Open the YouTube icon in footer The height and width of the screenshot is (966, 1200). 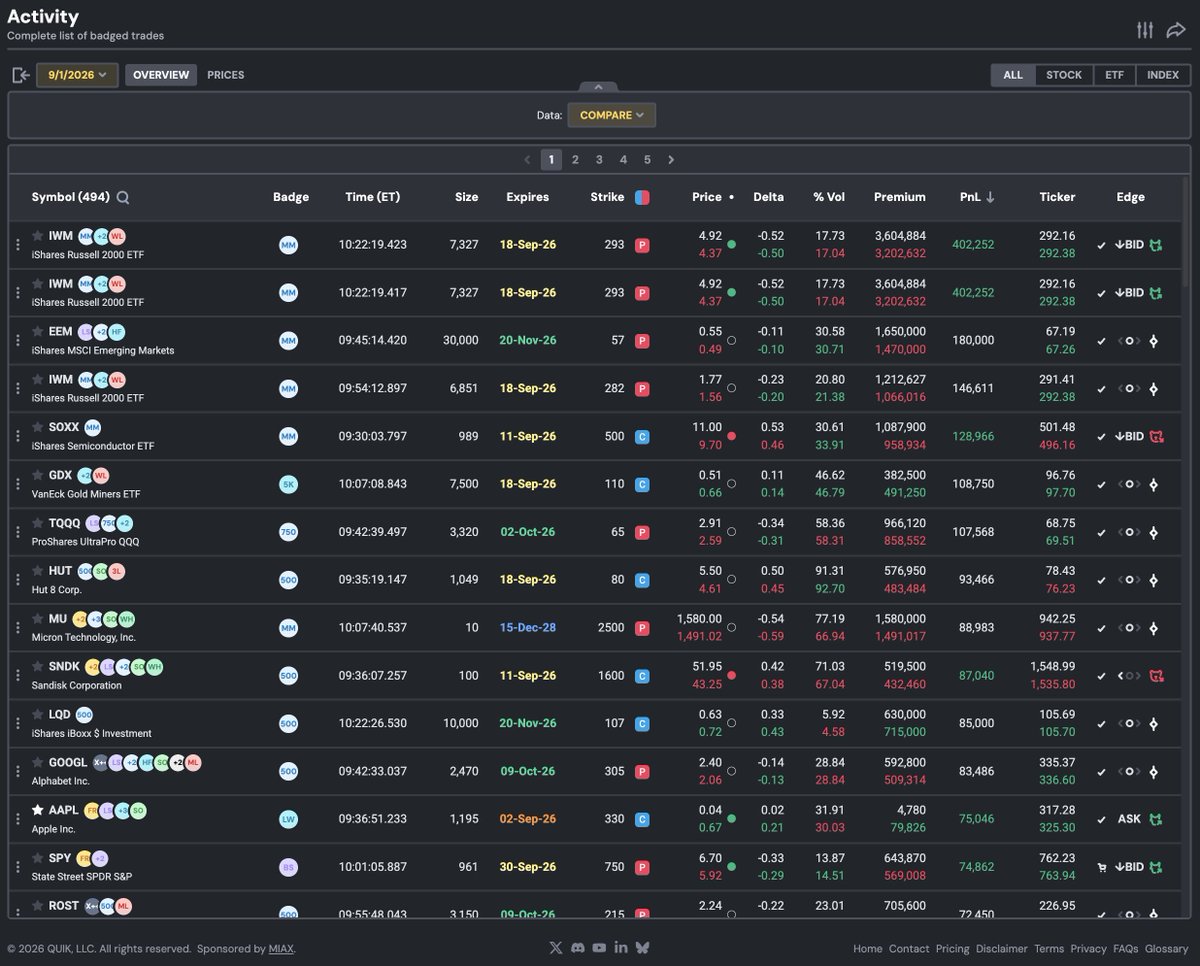(599, 948)
